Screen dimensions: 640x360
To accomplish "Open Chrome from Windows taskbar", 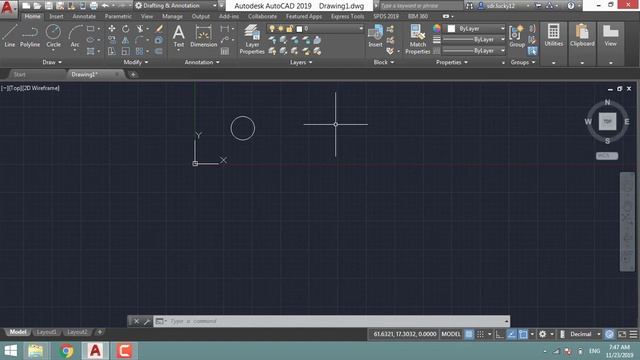I will tap(66, 351).
